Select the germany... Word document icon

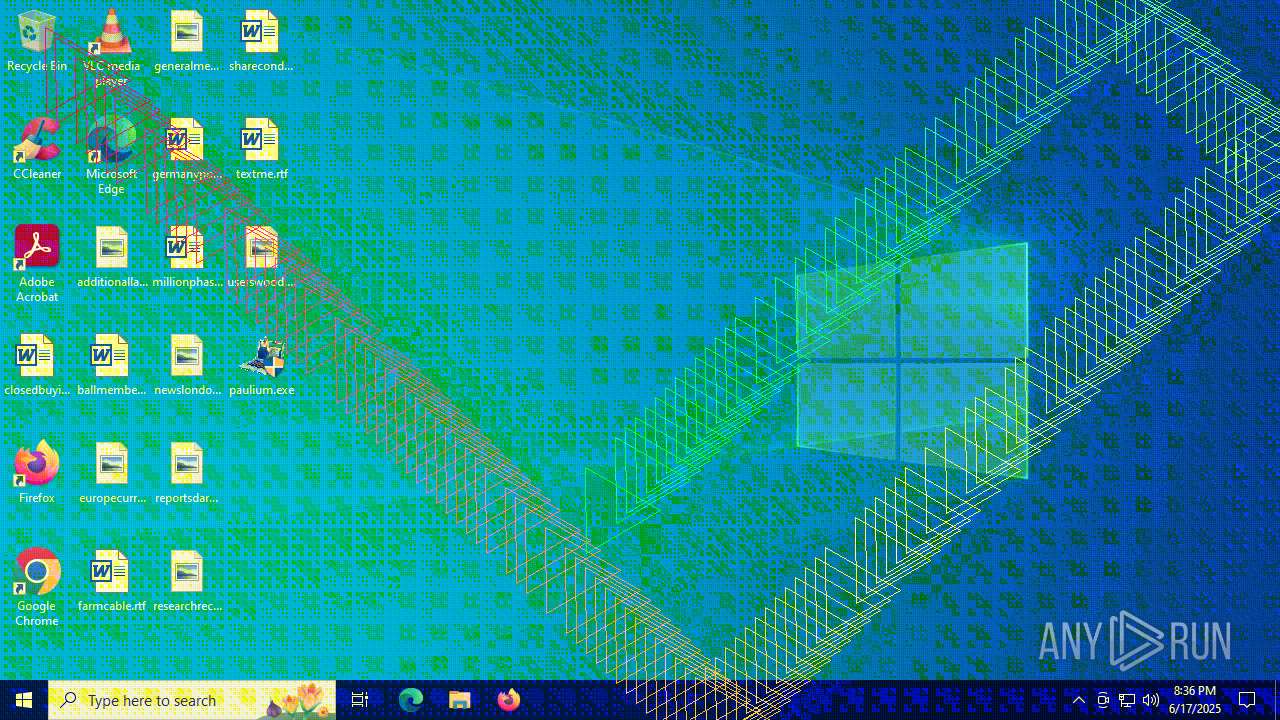pos(186,150)
